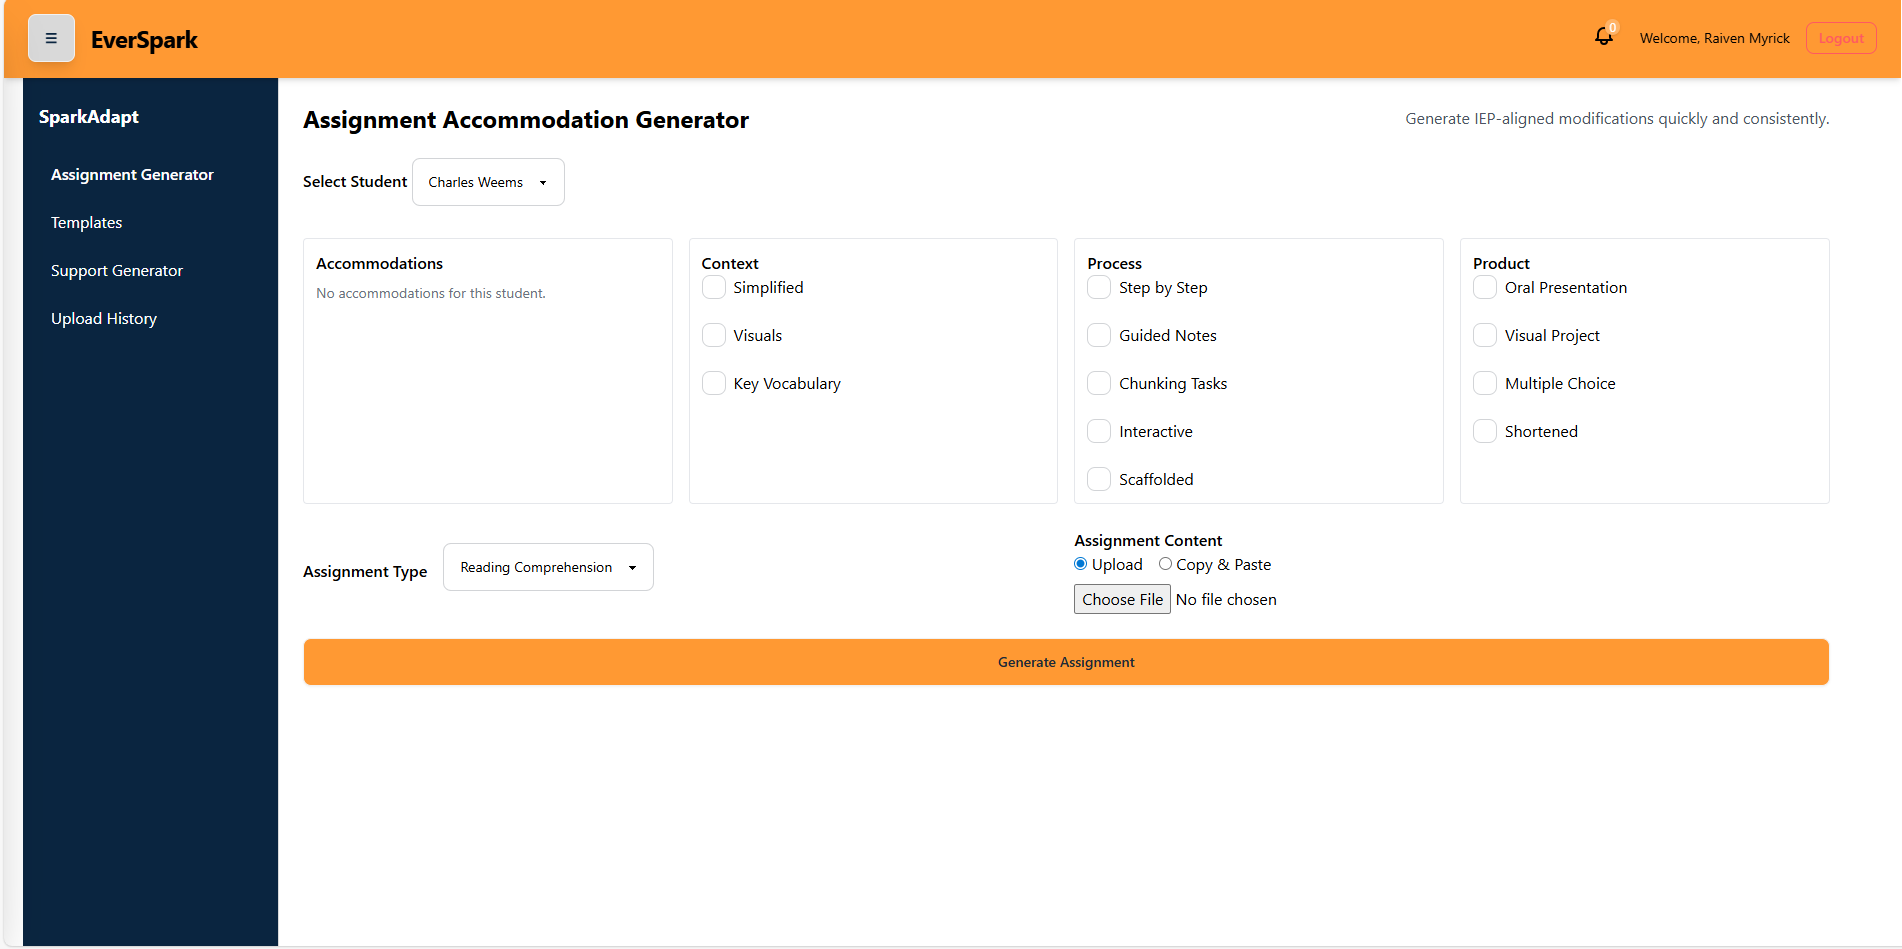Screen dimensions: 1902x949
Task: Toggle the Chunking Tasks checkbox
Action: 1098,383
